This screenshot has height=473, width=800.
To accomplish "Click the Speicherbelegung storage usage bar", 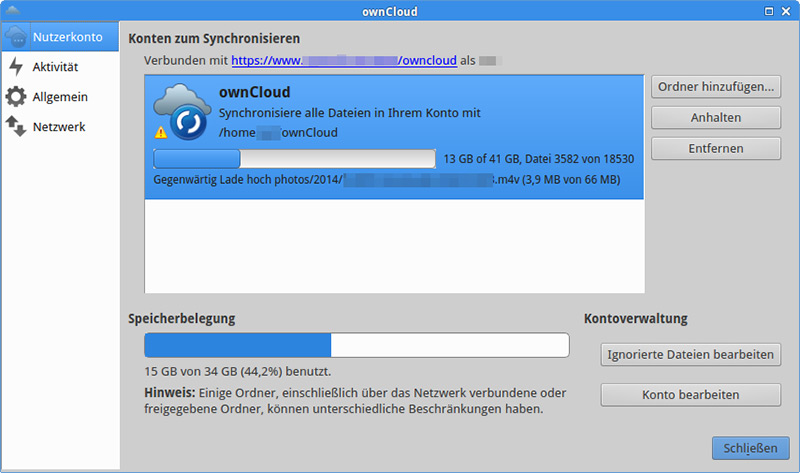I will pos(357,345).
